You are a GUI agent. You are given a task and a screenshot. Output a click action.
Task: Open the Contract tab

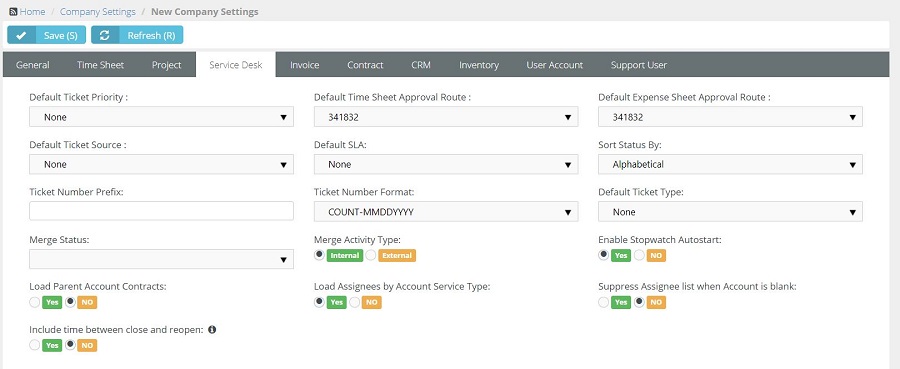(365, 65)
